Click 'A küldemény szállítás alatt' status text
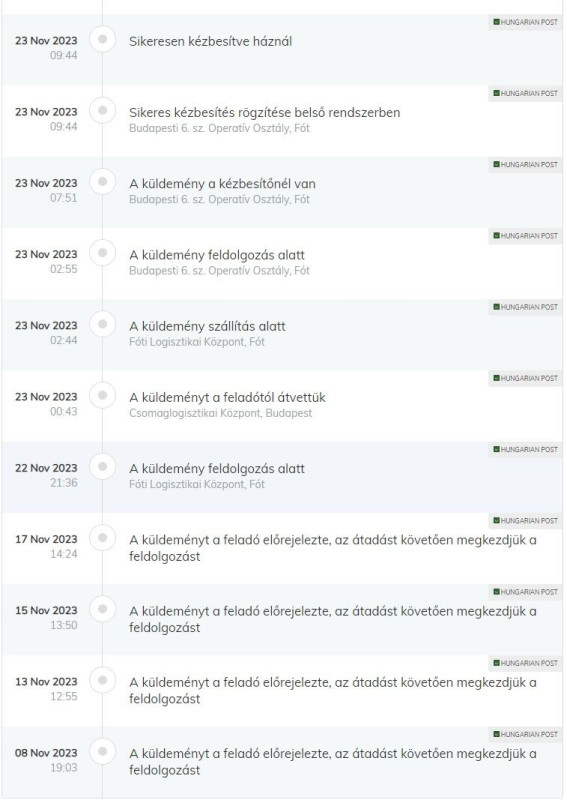This screenshot has width=567, height=800. click(207, 327)
